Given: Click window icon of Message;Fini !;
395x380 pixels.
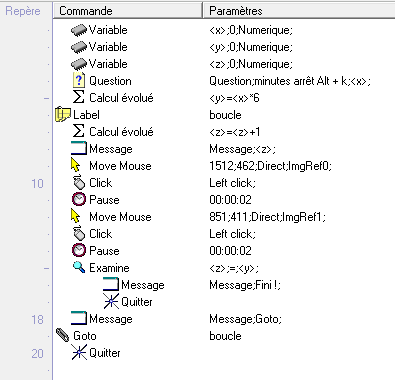Looking at the screenshot, I should pos(111,285).
